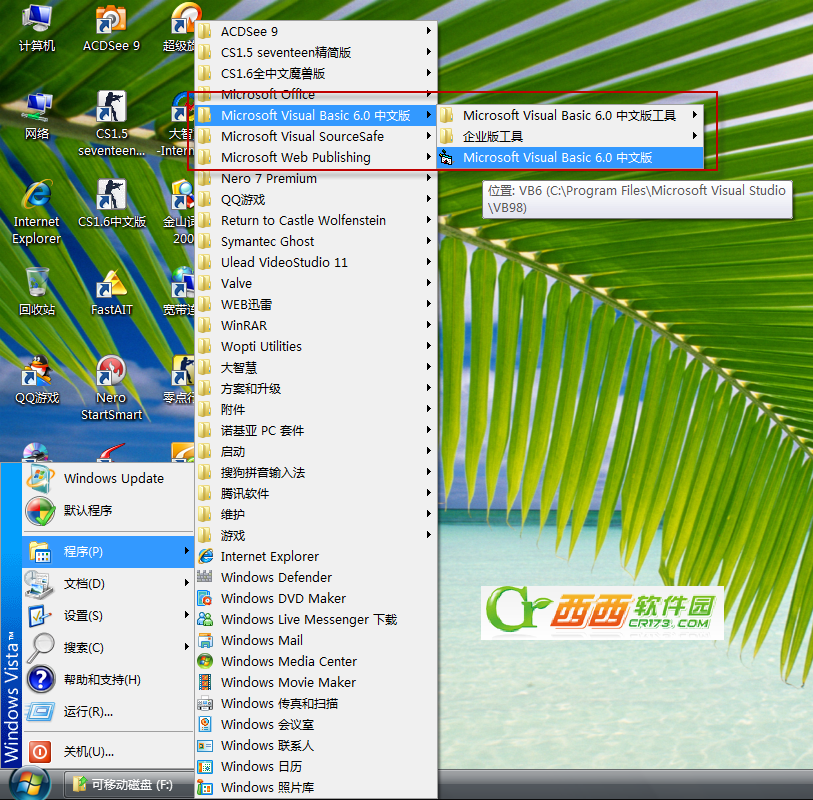The height and width of the screenshot is (800, 813).
Task: Launch Windows Mail
Action: (x=316, y=640)
